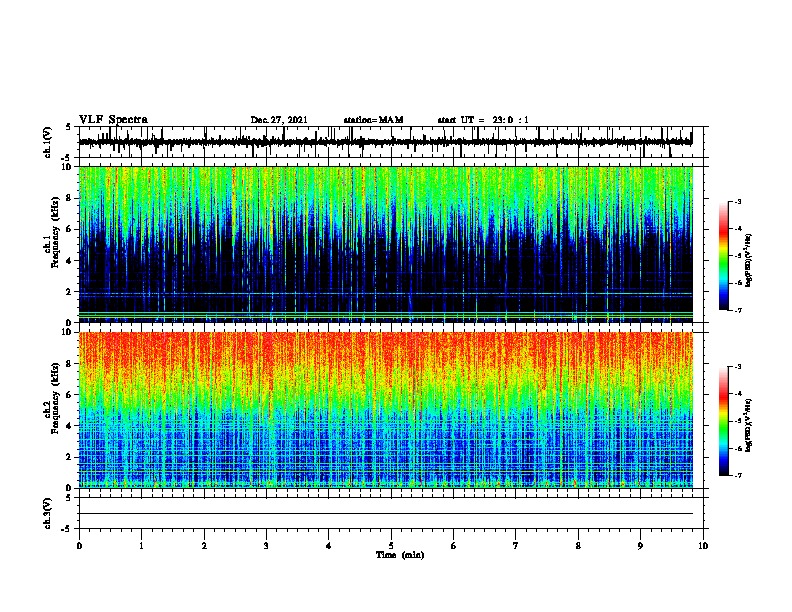Click the "8" kHz tick on ch.1 frequency axis
The height and width of the screenshot is (612, 792).
tap(70, 198)
